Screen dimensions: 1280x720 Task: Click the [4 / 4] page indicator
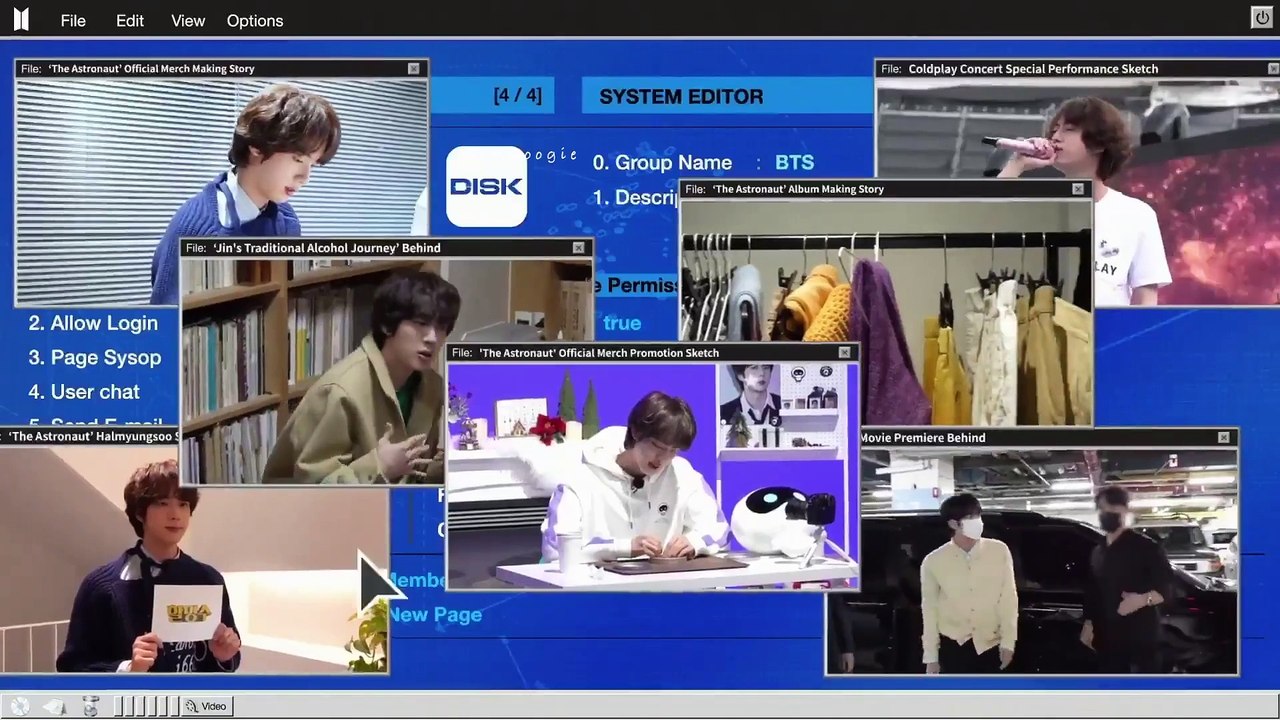pos(517,96)
